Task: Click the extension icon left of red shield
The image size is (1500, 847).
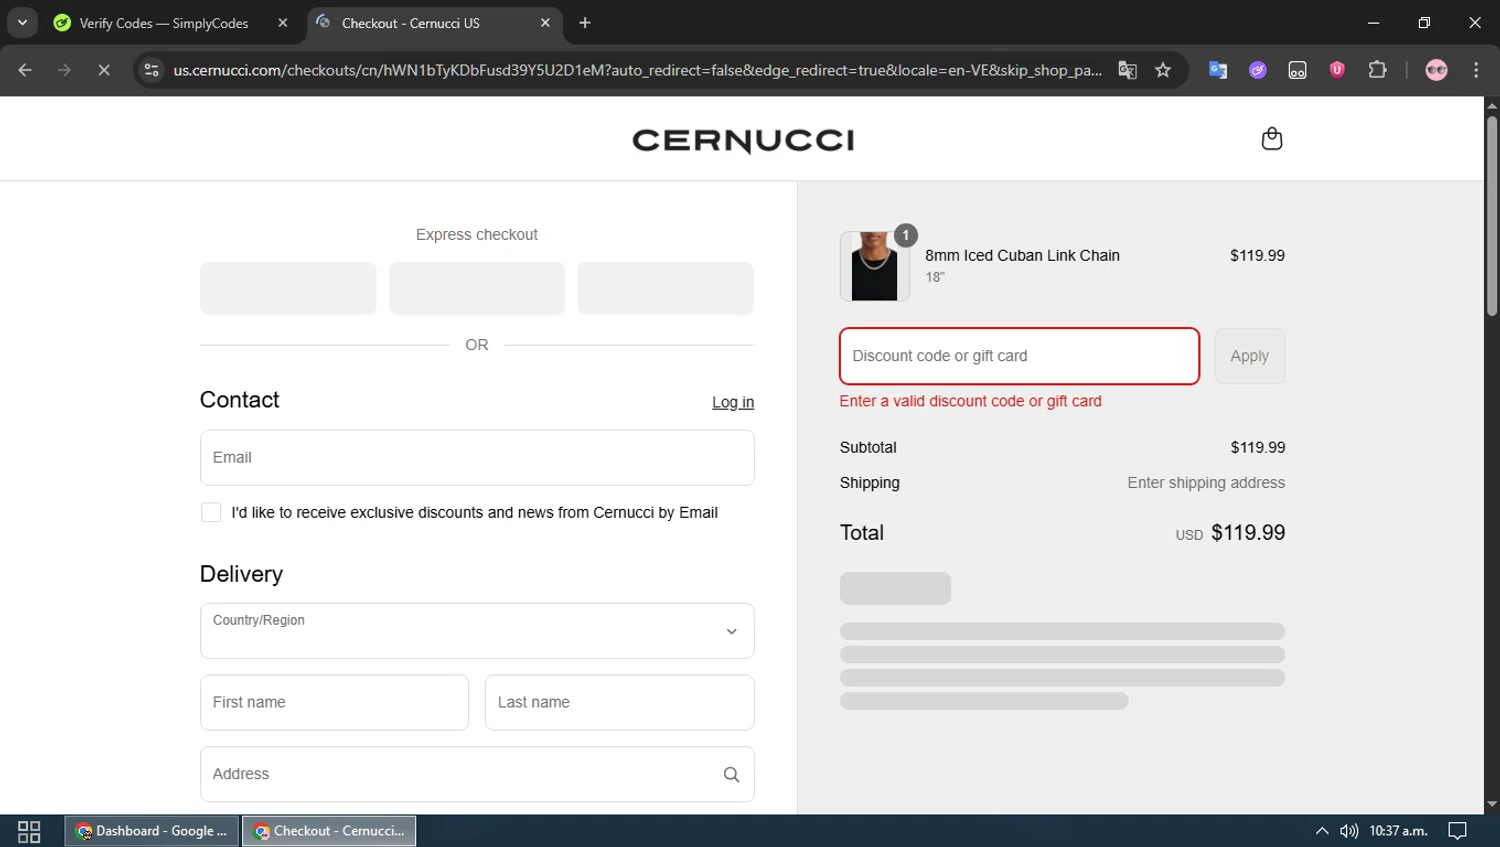Action: tap(1297, 70)
